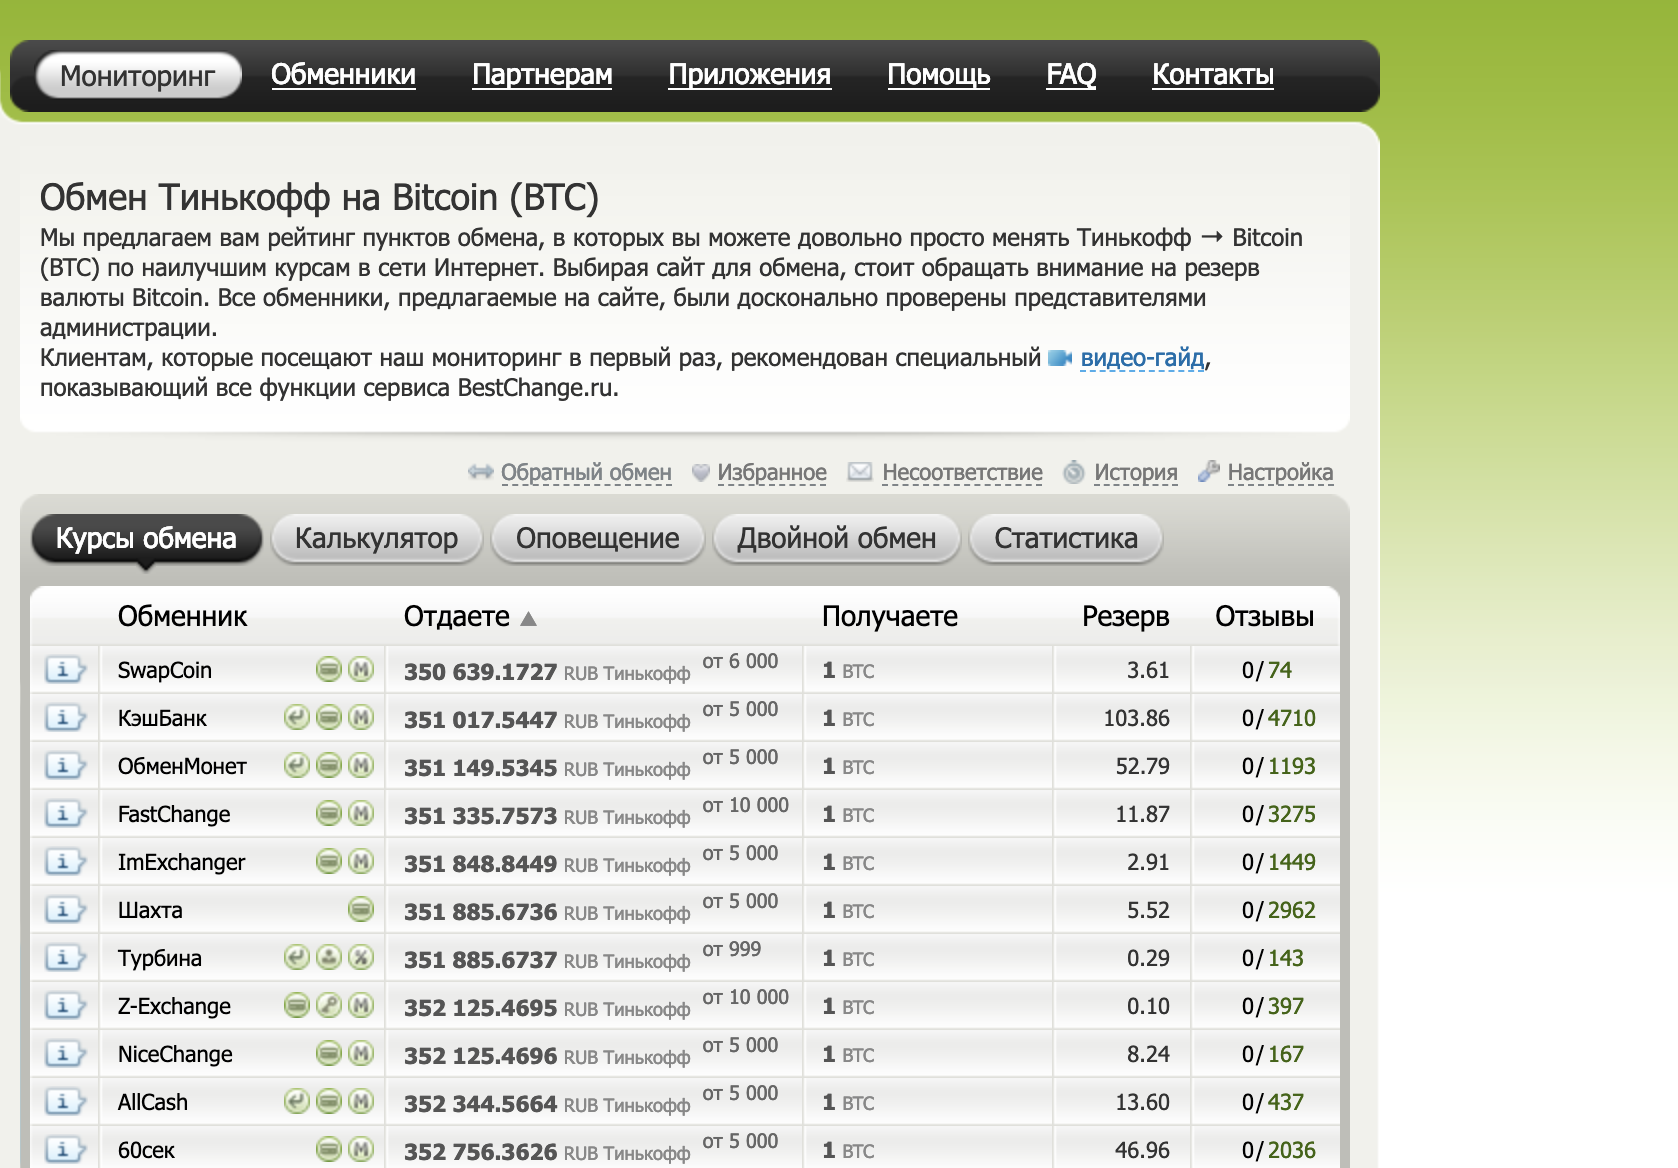Viewport: 1678px width, 1168px height.
Task: Click the return-arrow badge on ОбменМонет
Action: coord(297,765)
